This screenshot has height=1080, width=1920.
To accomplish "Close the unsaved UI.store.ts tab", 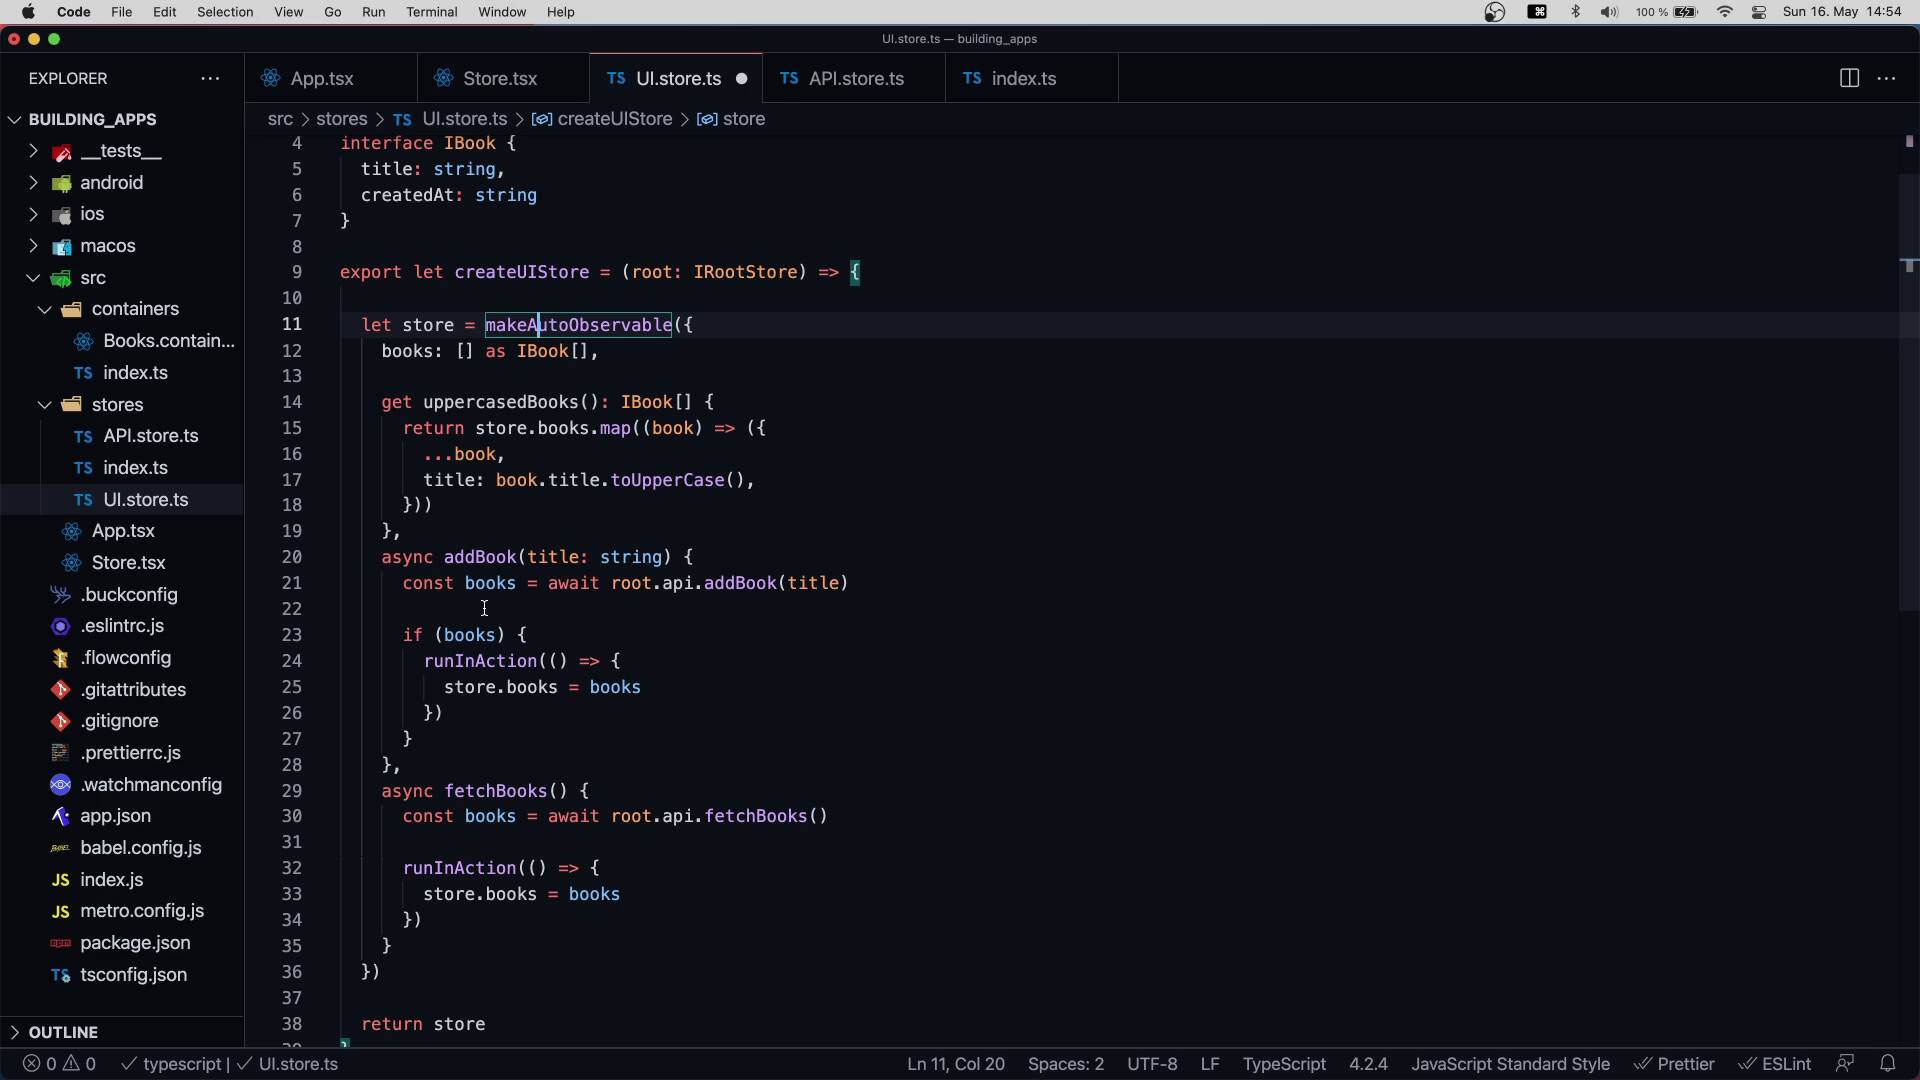I will tap(741, 79).
